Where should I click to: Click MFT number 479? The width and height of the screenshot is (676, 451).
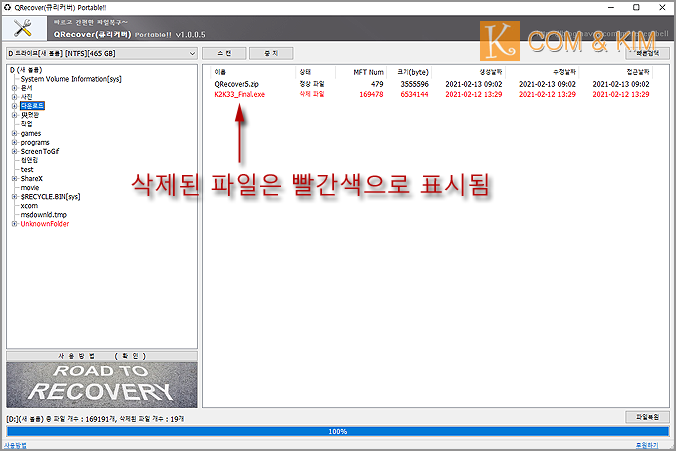[x=377, y=84]
